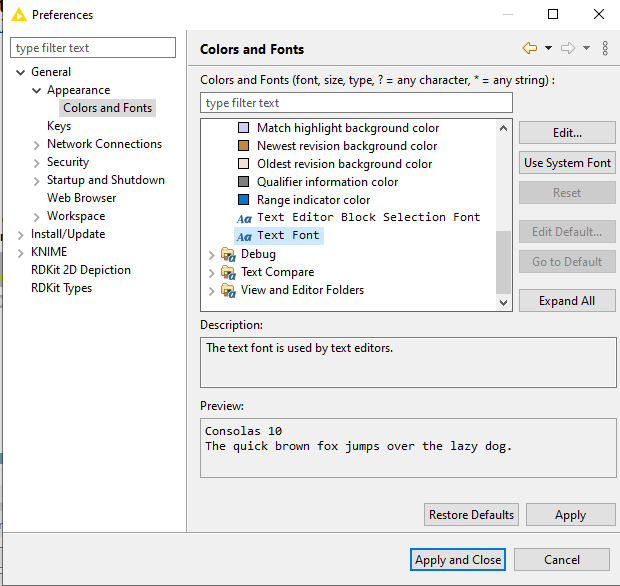Expand the Install/Update node
Screen dimensions: 620x586
point(21,235)
